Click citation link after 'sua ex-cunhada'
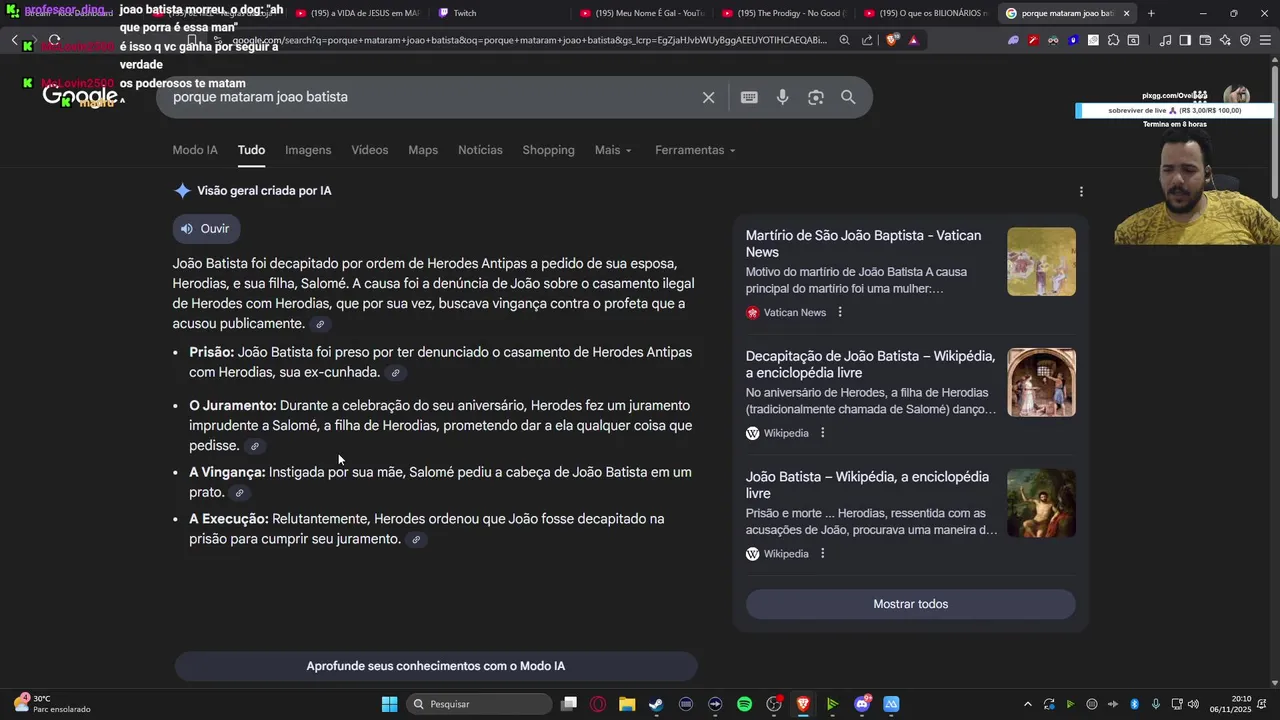 click(395, 373)
